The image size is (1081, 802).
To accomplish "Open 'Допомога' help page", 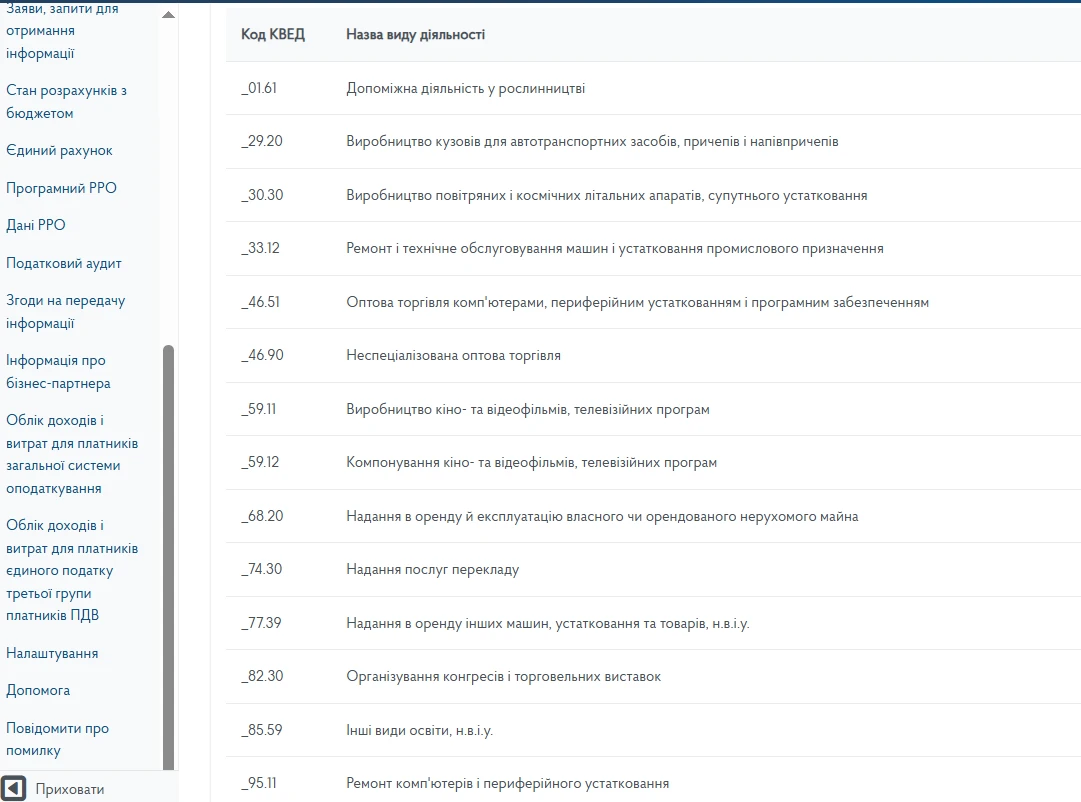I will pos(38,691).
